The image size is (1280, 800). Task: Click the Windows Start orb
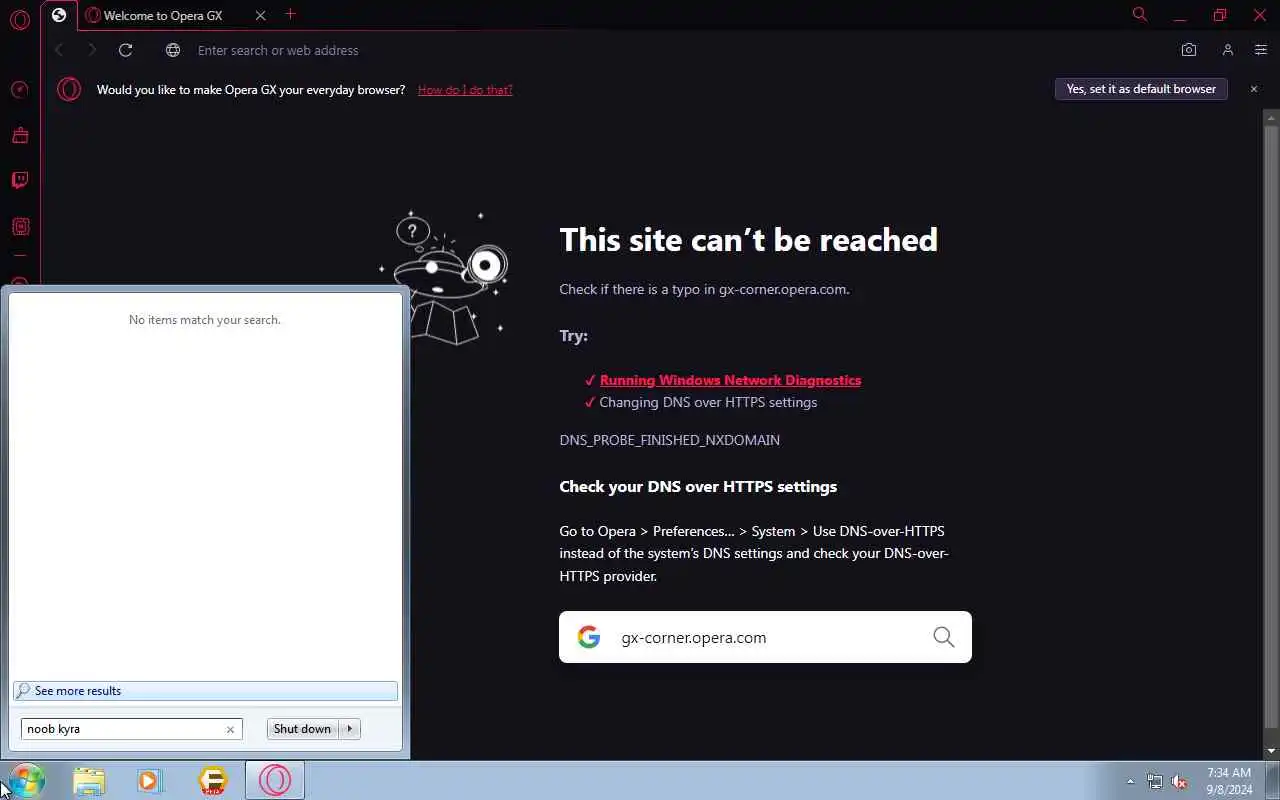[x=26, y=780]
